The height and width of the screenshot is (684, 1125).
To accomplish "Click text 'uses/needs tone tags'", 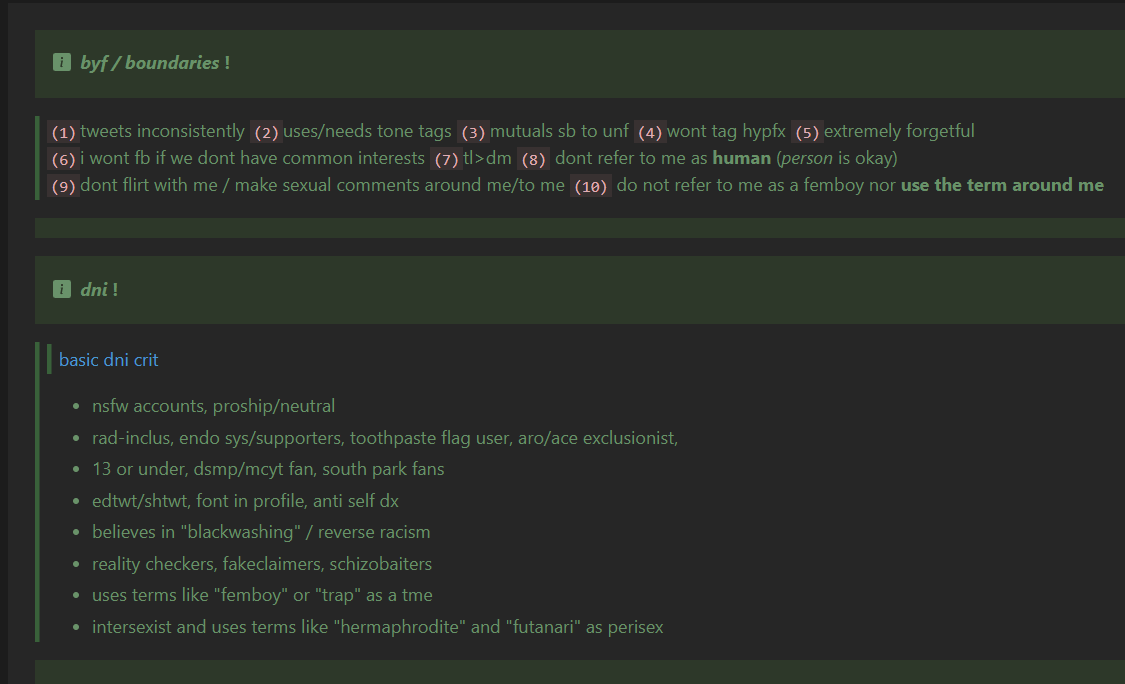I will coord(367,131).
